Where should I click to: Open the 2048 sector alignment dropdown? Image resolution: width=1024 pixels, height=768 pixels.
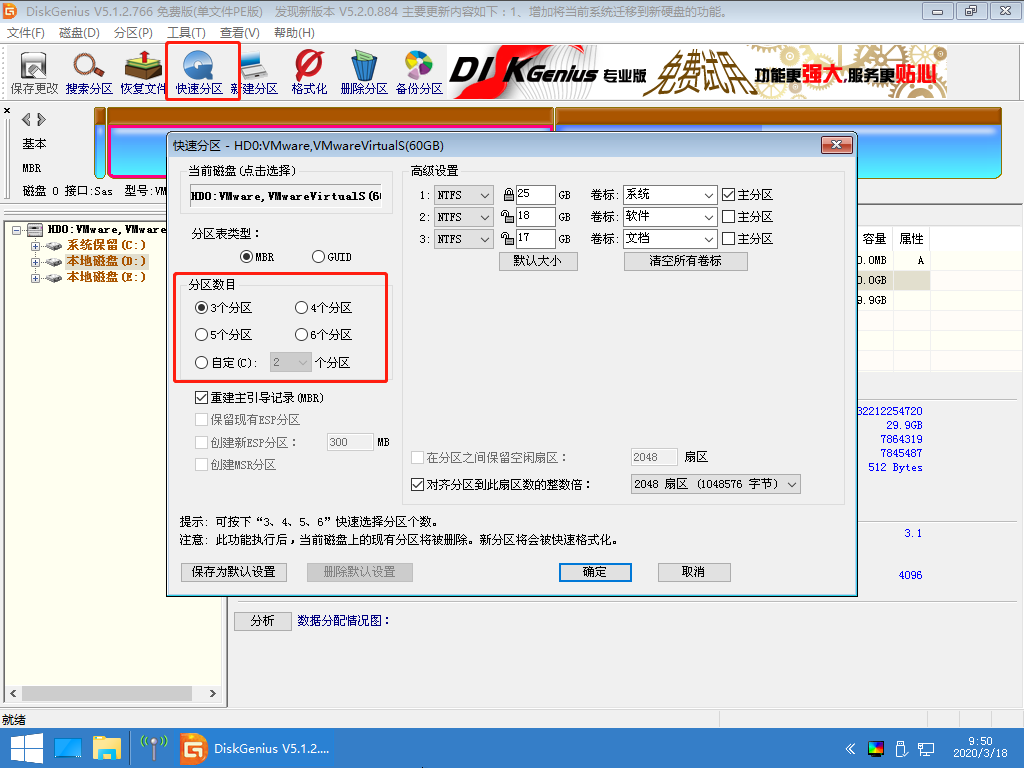point(716,485)
